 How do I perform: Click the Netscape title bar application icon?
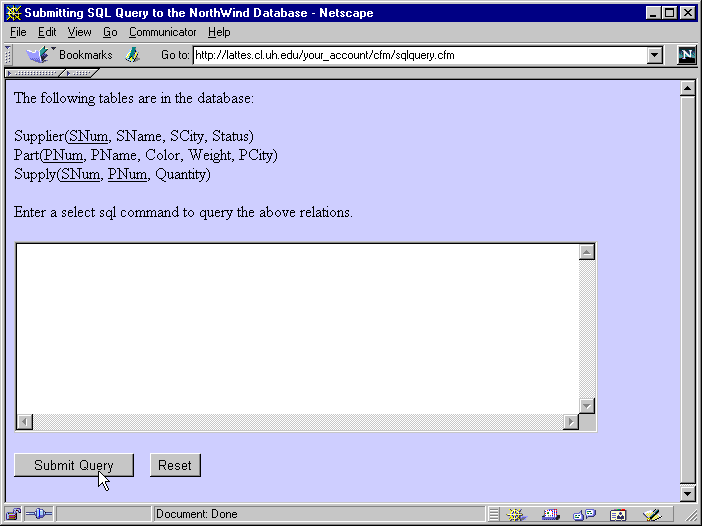[x=14, y=13]
